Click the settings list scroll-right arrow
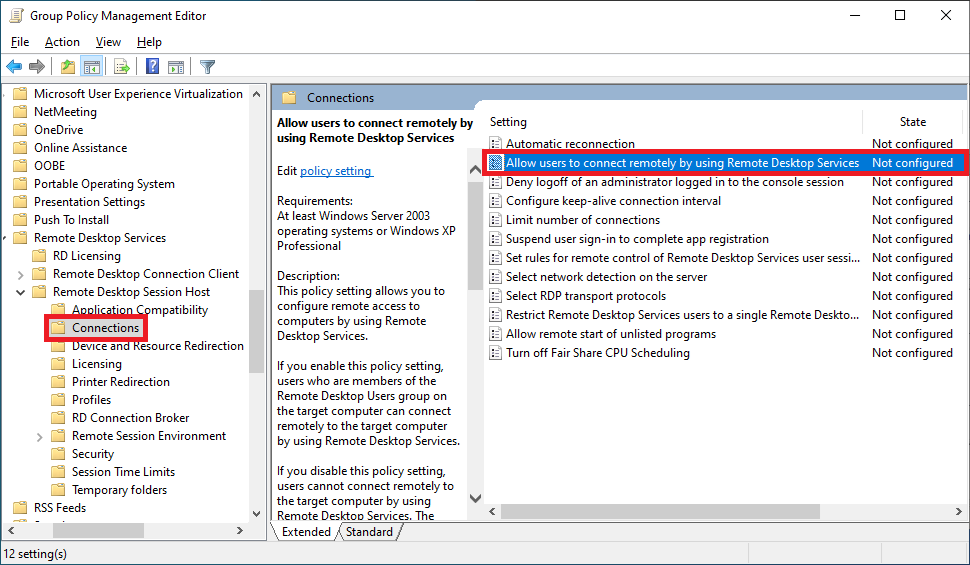This screenshot has width=970, height=565. (x=958, y=512)
